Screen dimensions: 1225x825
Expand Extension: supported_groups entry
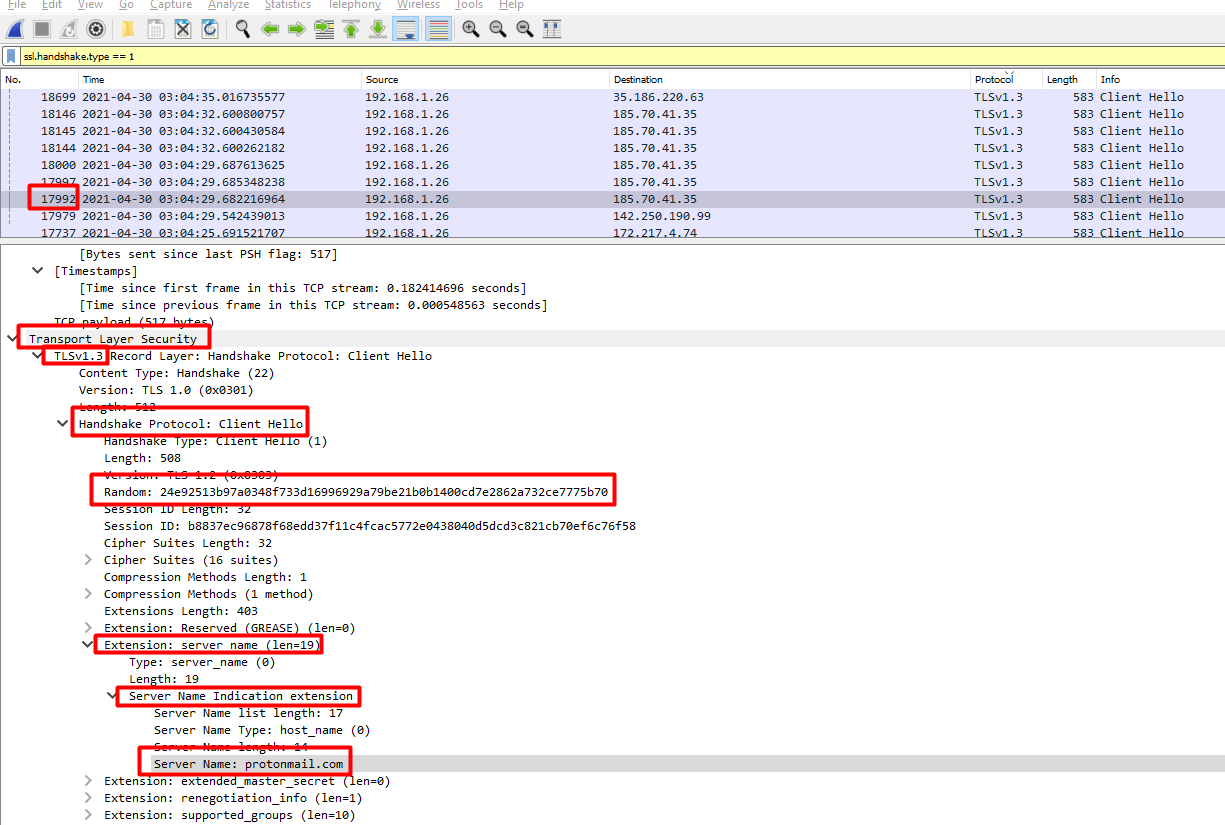point(90,815)
